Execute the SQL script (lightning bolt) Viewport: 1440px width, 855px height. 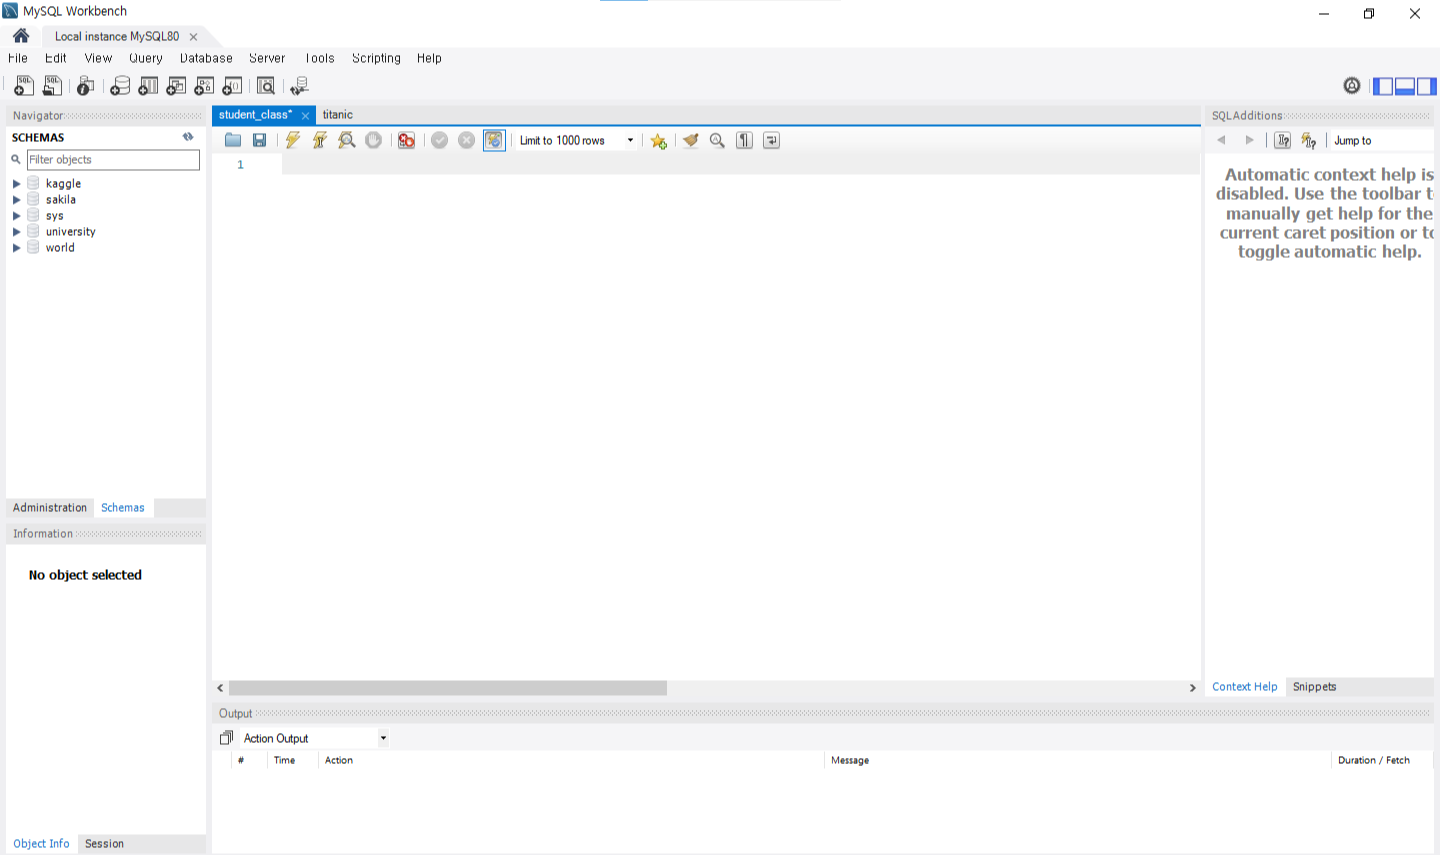tap(292, 140)
